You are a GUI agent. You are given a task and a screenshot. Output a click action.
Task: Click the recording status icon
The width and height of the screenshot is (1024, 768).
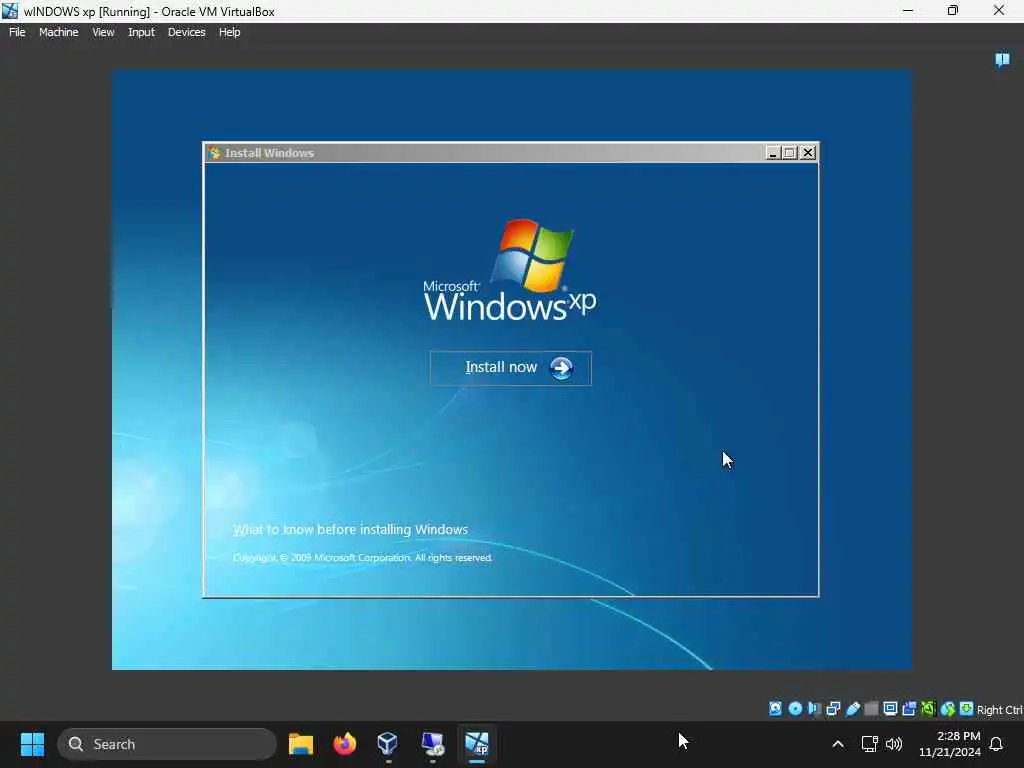(x=909, y=709)
